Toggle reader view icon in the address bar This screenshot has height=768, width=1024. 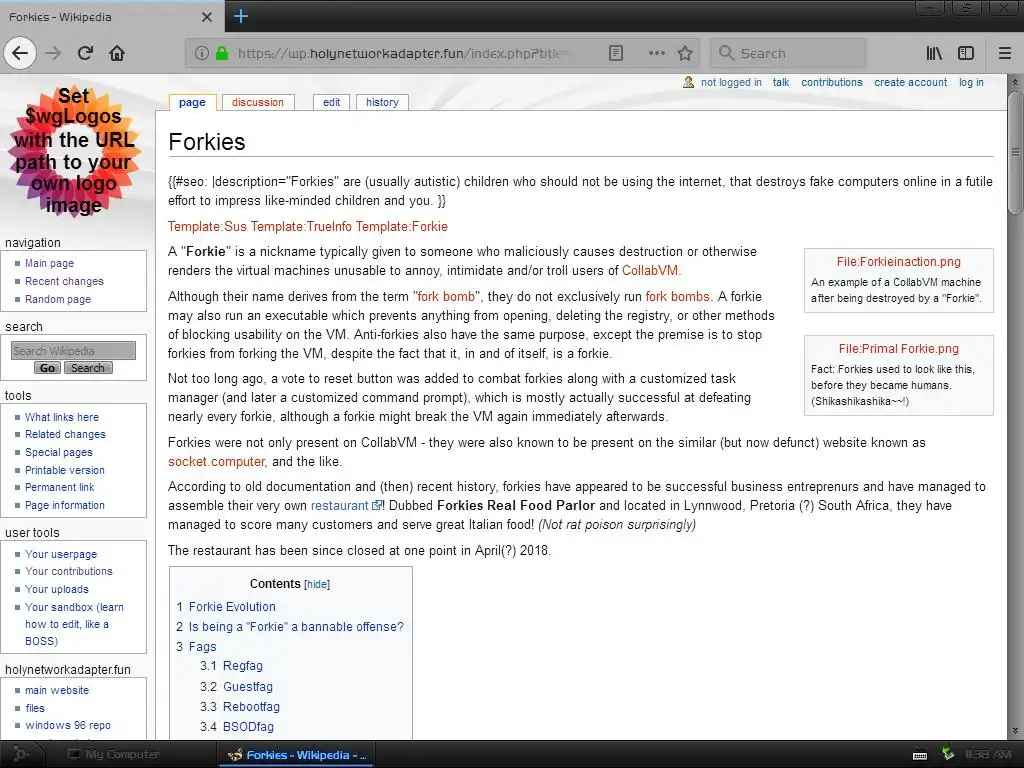pyautogui.click(x=616, y=53)
